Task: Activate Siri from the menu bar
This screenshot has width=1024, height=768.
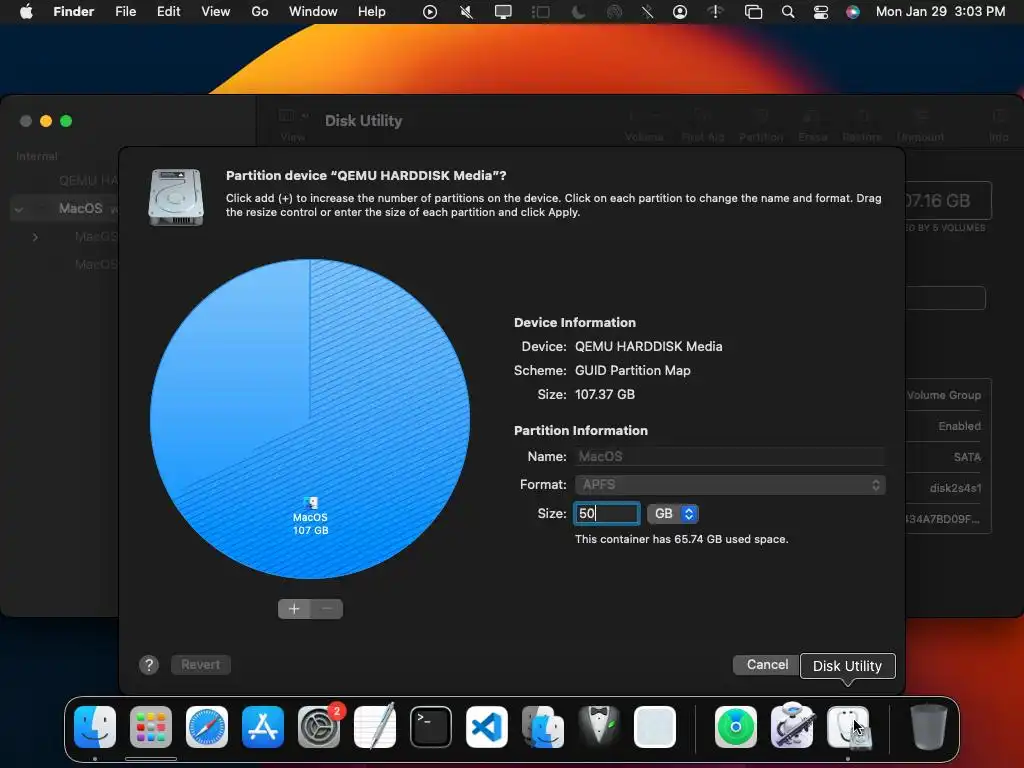Action: 853,12
